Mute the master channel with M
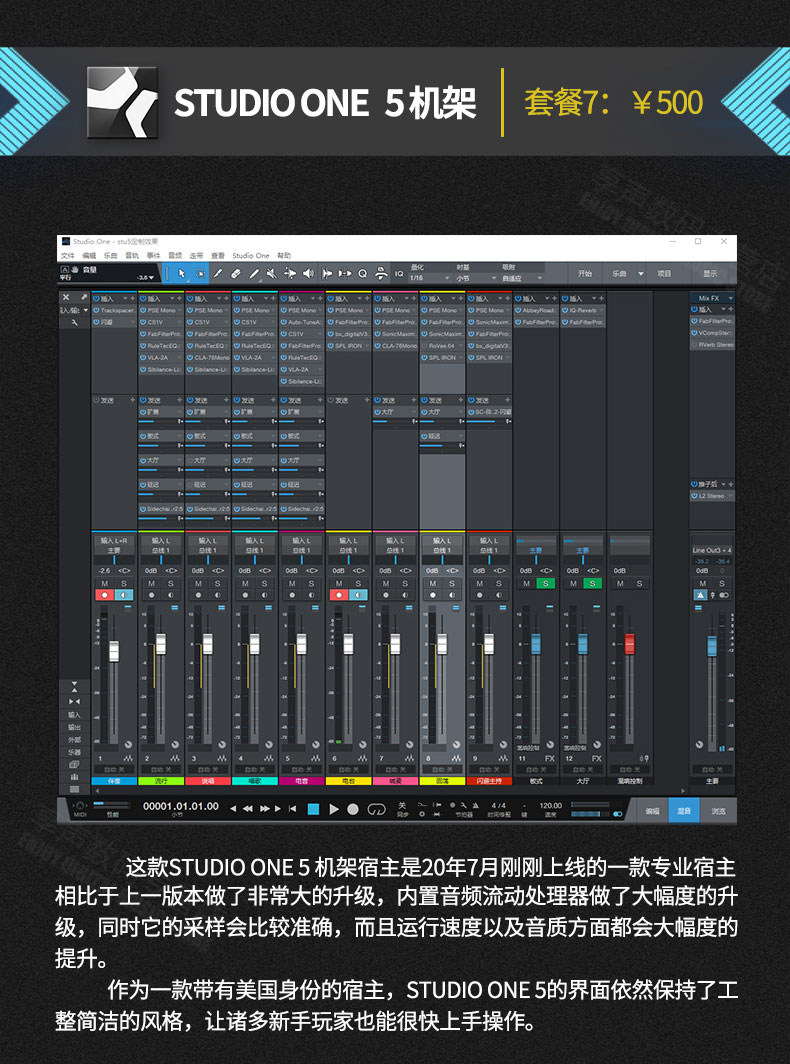This screenshot has width=790, height=1064. point(702,584)
